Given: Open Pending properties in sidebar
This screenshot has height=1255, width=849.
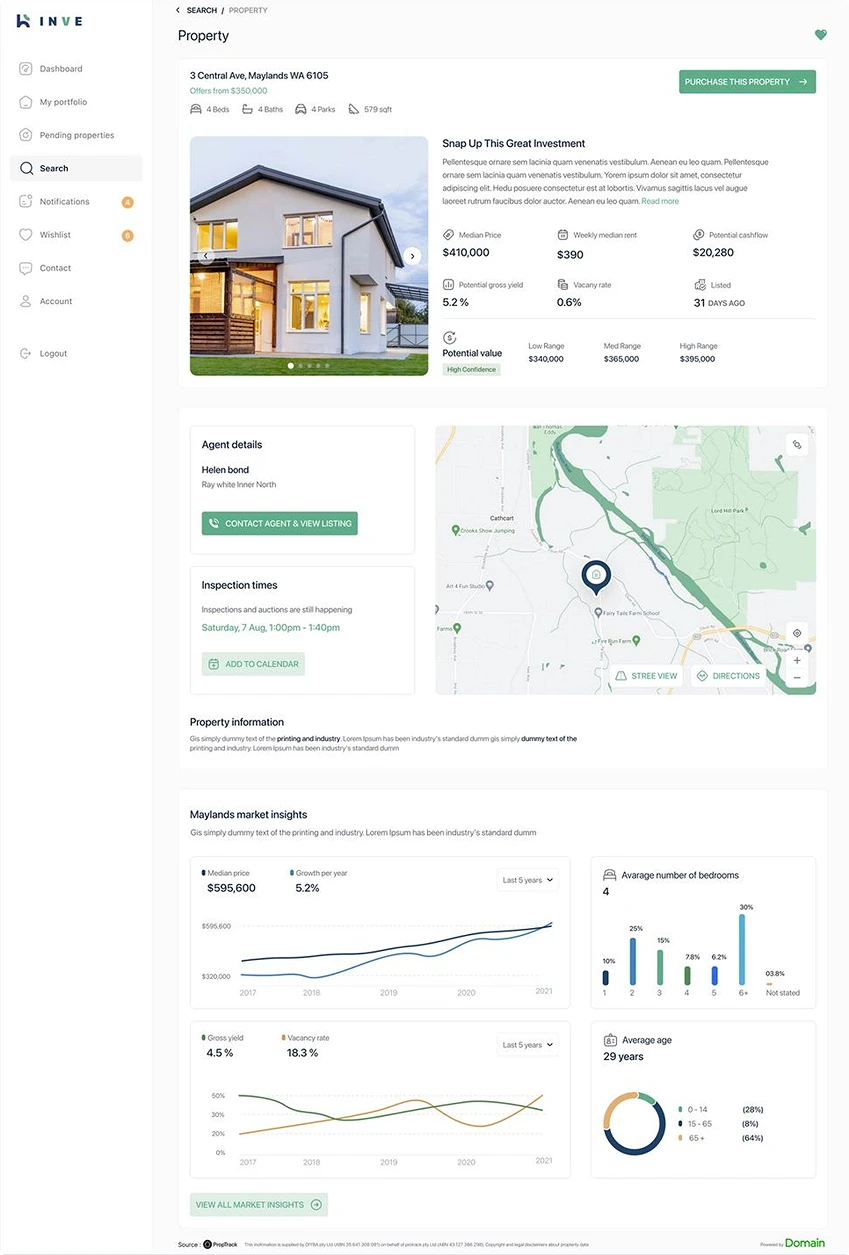Looking at the screenshot, I should click(x=76, y=135).
